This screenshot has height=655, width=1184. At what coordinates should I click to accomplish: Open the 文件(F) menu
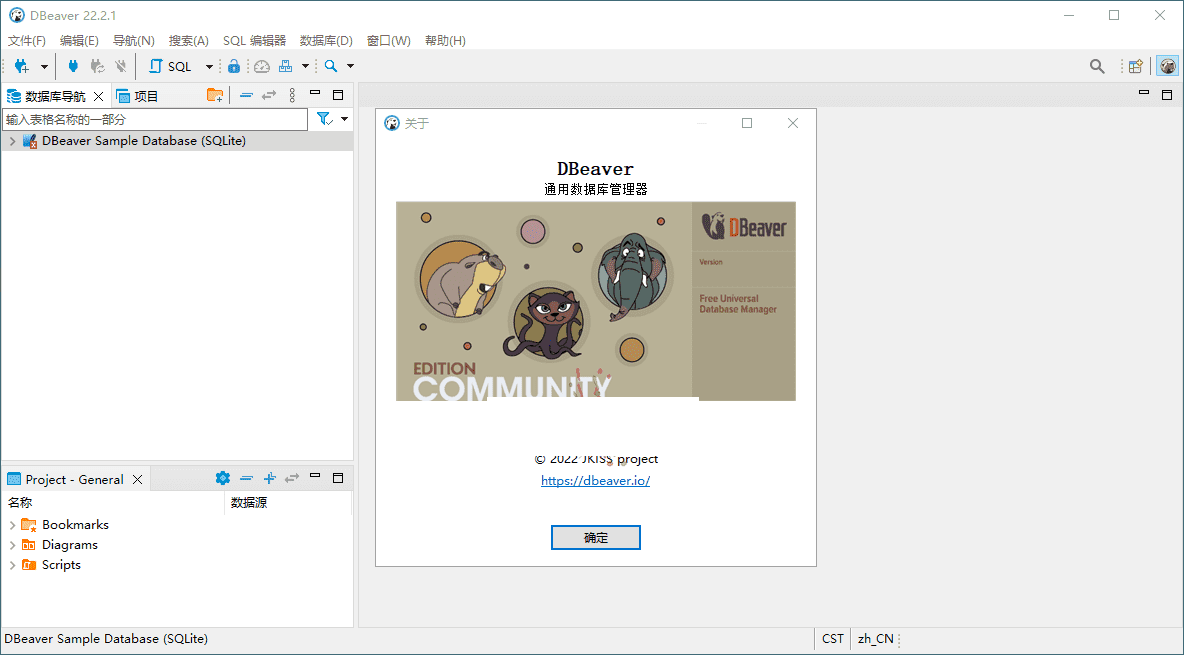point(26,41)
